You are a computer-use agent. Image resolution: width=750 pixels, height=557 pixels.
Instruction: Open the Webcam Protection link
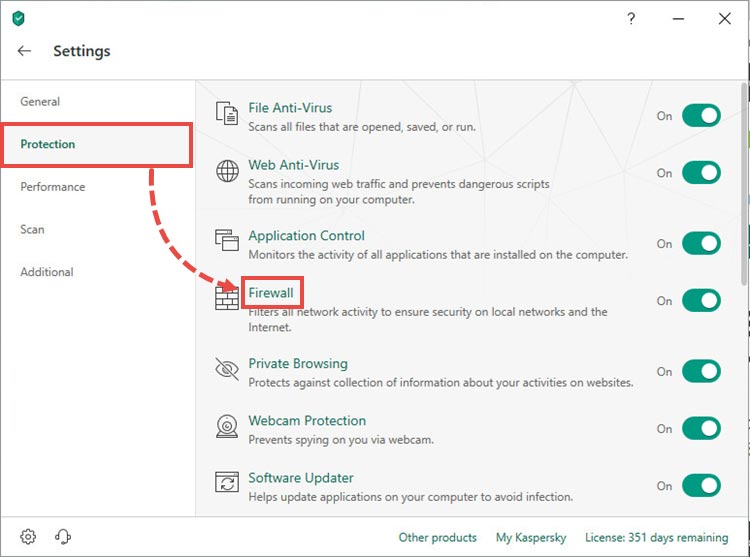point(307,421)
